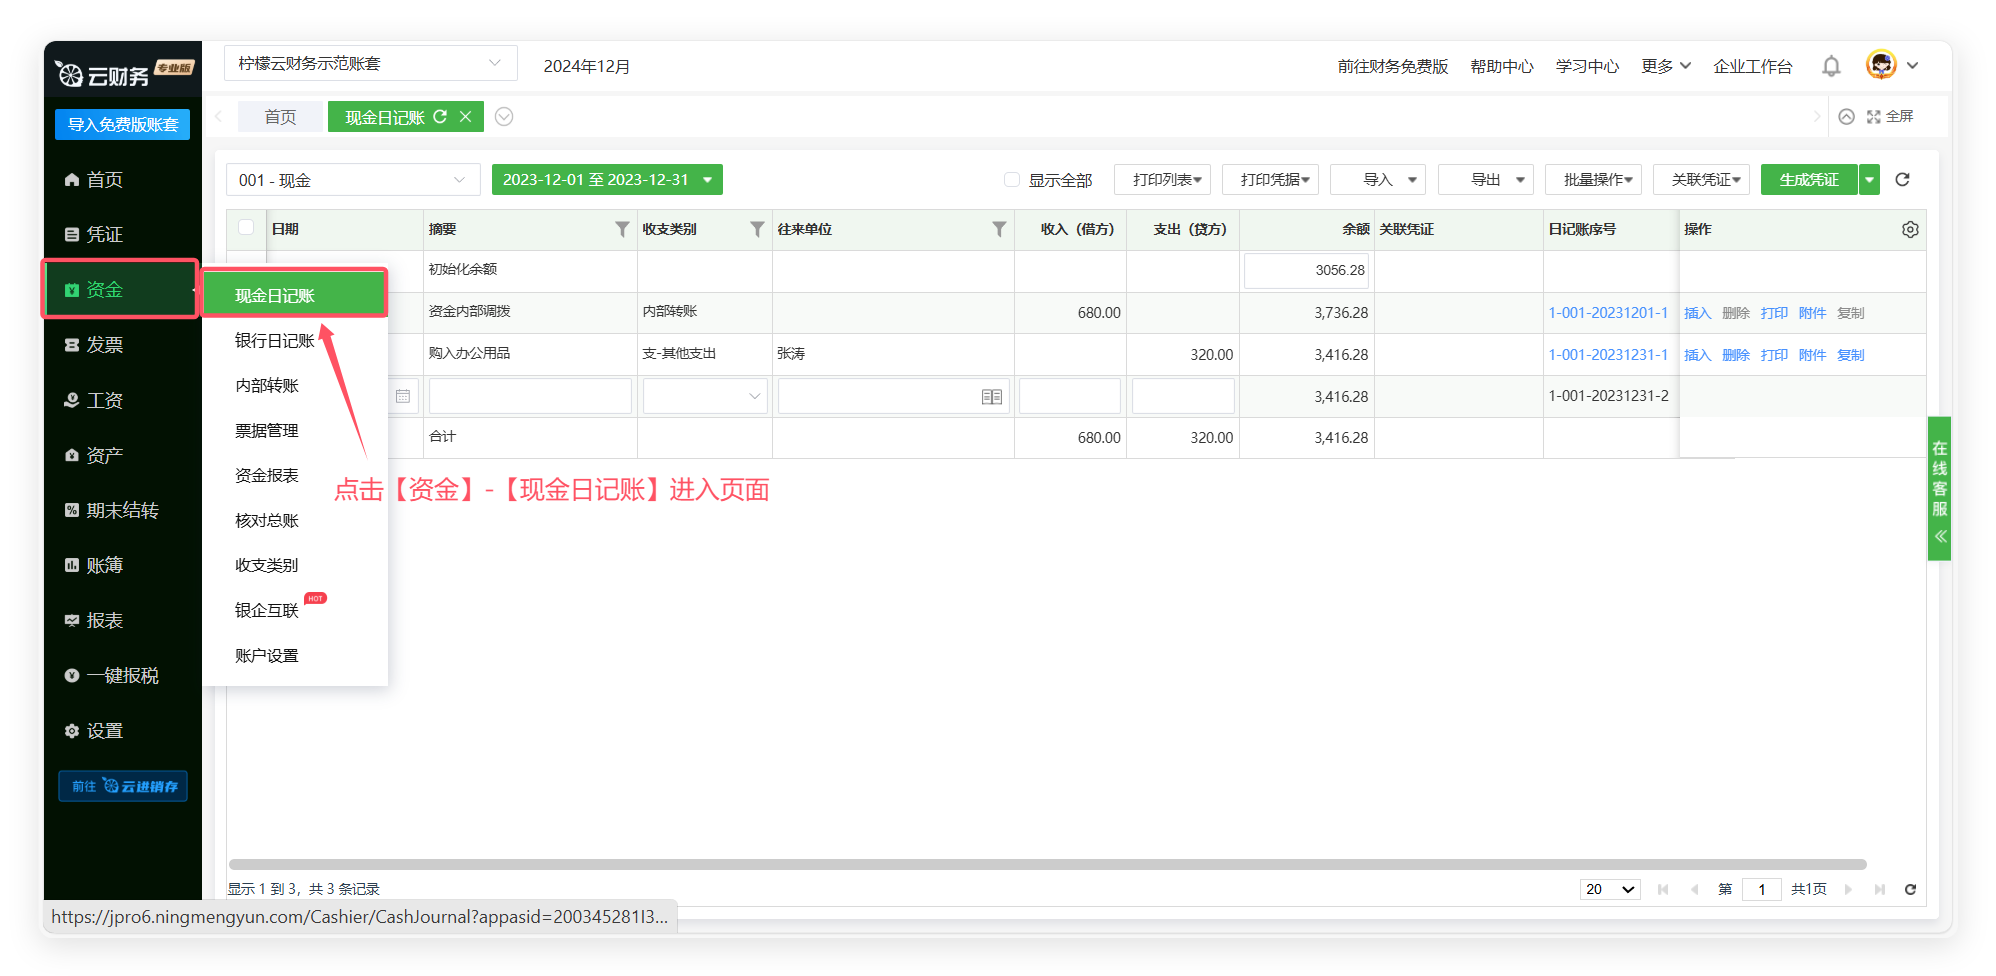The width and height of the screenshot is (1996, 976).
Task: Toggle the select-all checkbox in table header
Action: tap(246, 227)
